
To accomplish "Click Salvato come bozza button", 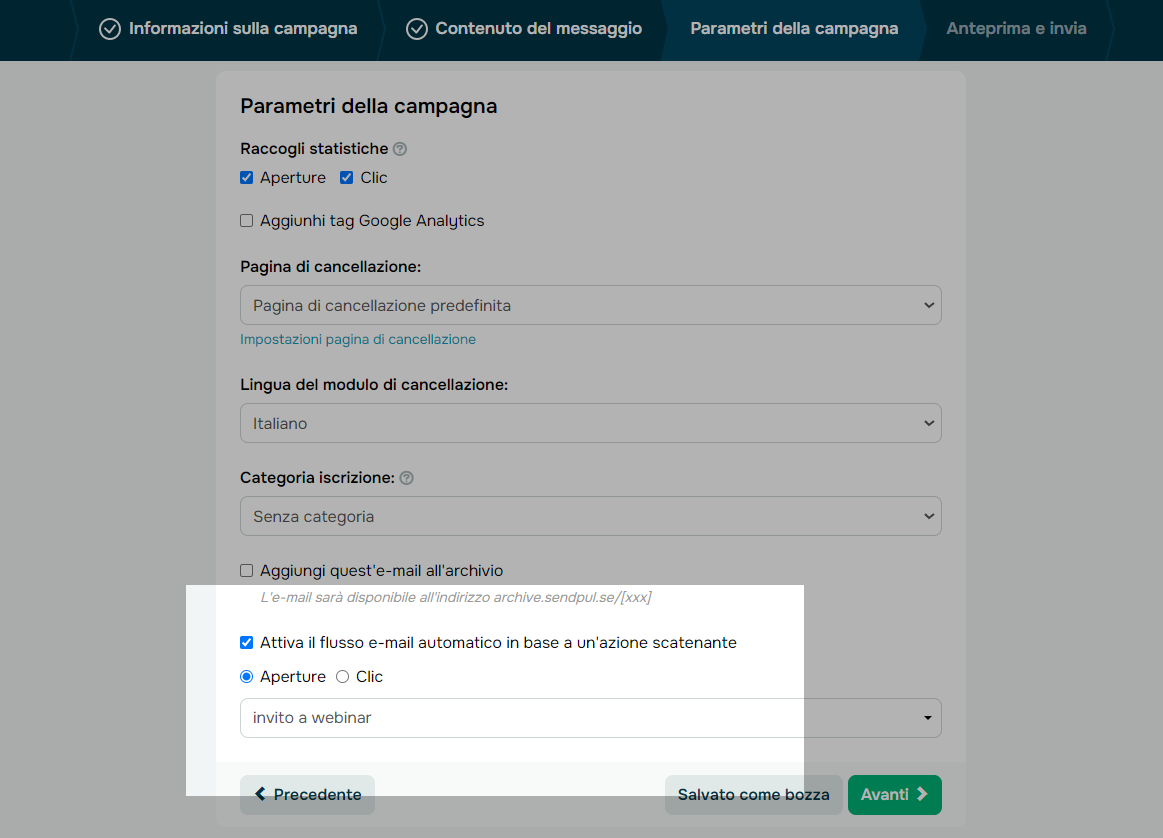I will (x=754, y=795).
